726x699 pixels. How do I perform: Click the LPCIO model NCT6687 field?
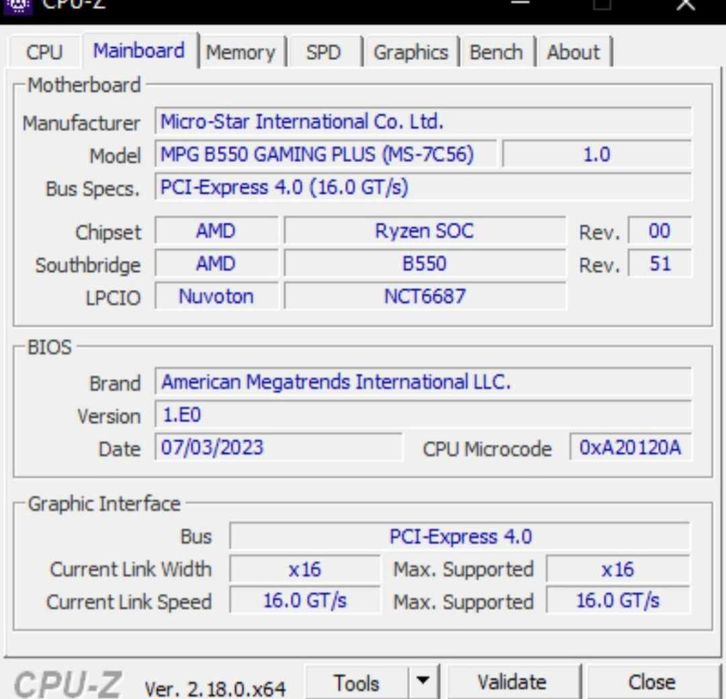point(425,296)
